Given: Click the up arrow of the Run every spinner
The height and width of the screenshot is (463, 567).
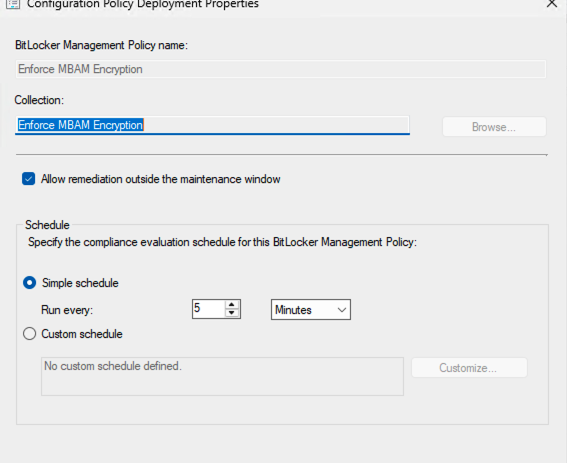Looking at the screenshot, I should pos(231,305).
